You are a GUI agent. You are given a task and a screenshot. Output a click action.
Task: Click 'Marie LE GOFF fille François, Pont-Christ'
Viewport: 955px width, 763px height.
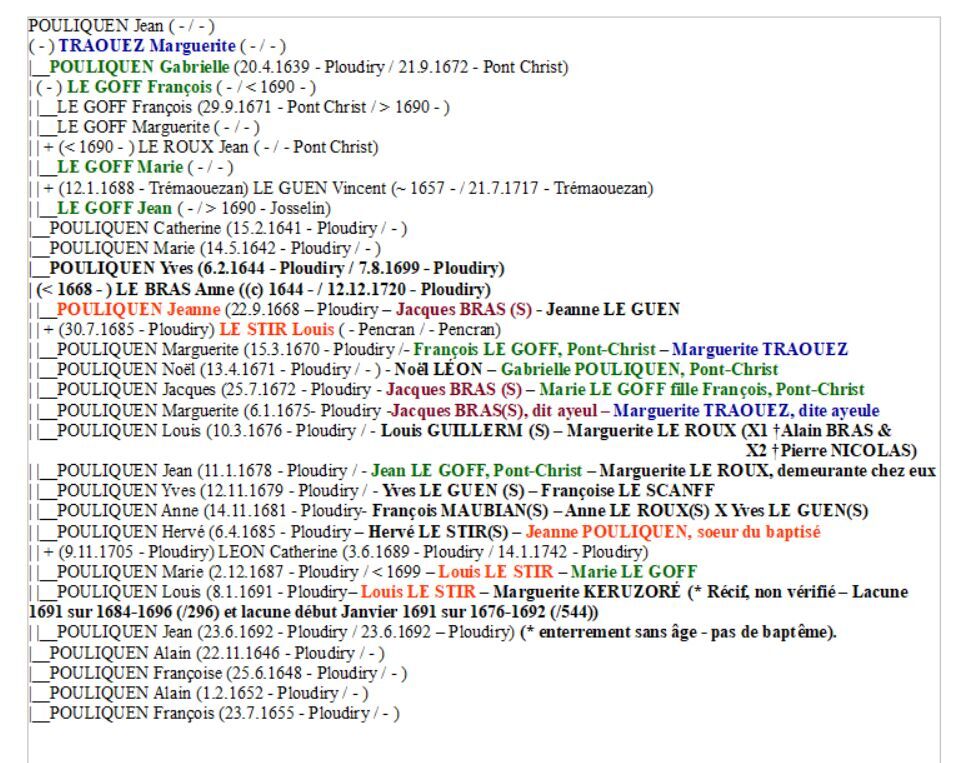point(702,390)
